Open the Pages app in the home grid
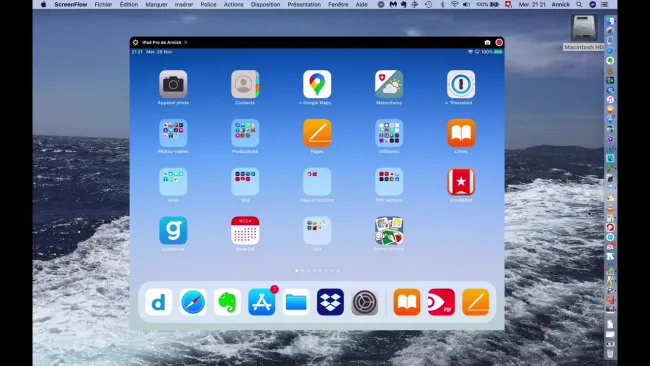Image resolution: width=650 pixels, height=366 pixels. tap(317, 133)
